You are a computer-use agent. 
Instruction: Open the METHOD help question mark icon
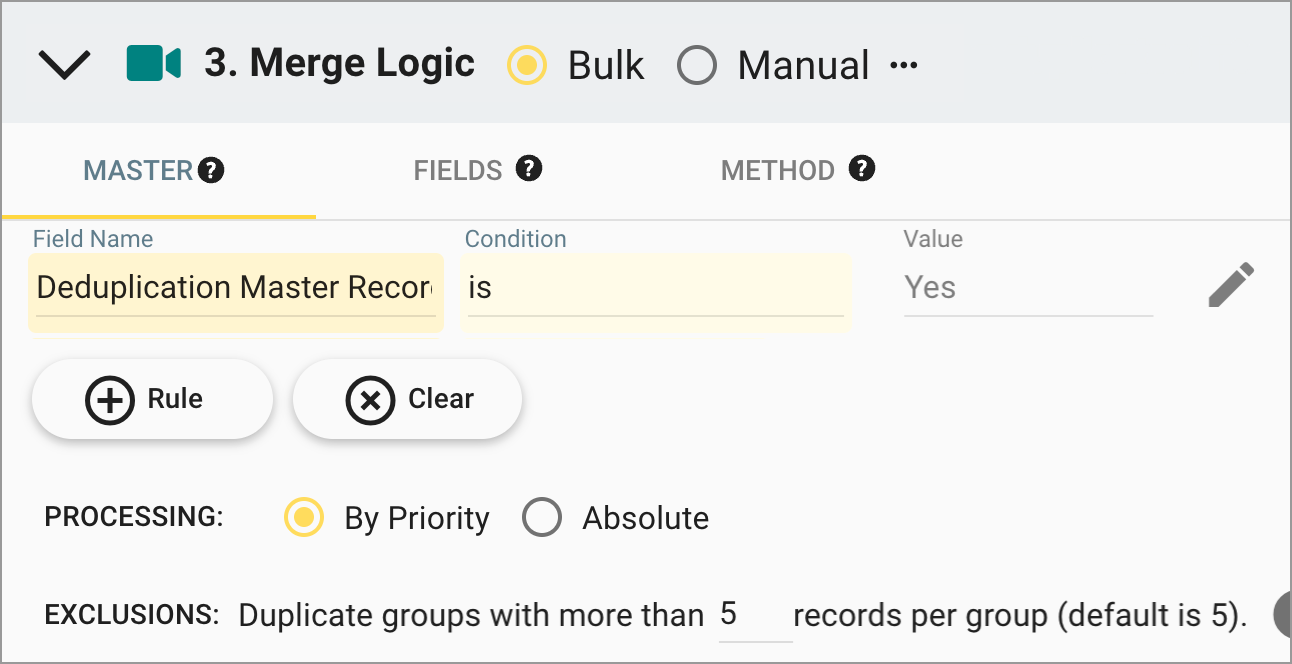coord(862,169)
